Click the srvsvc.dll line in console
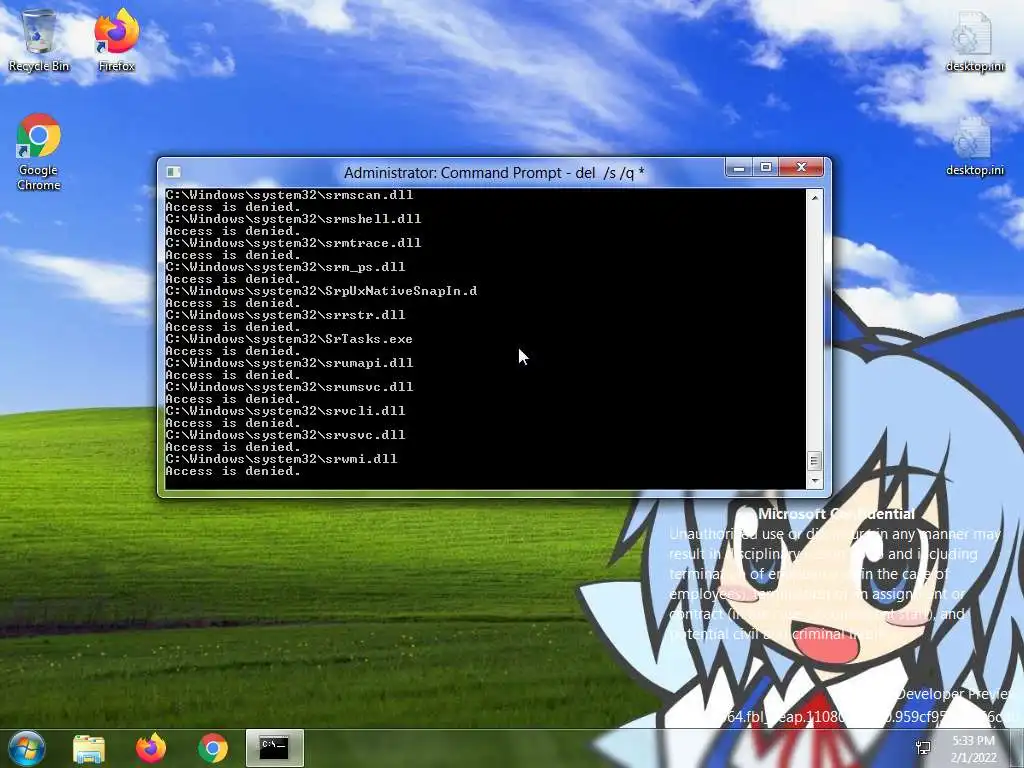Viewport: 1024px width, 768px height. [285, 435]
